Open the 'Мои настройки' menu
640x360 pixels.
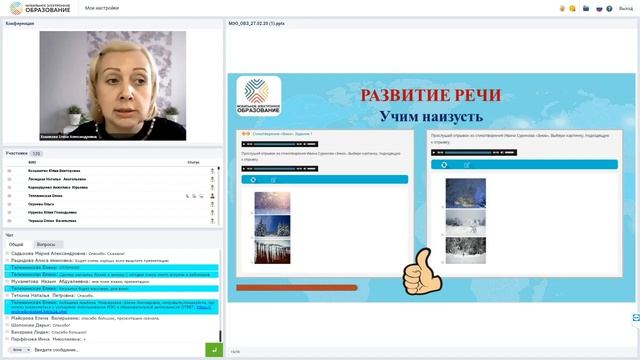tap(102, 8)
